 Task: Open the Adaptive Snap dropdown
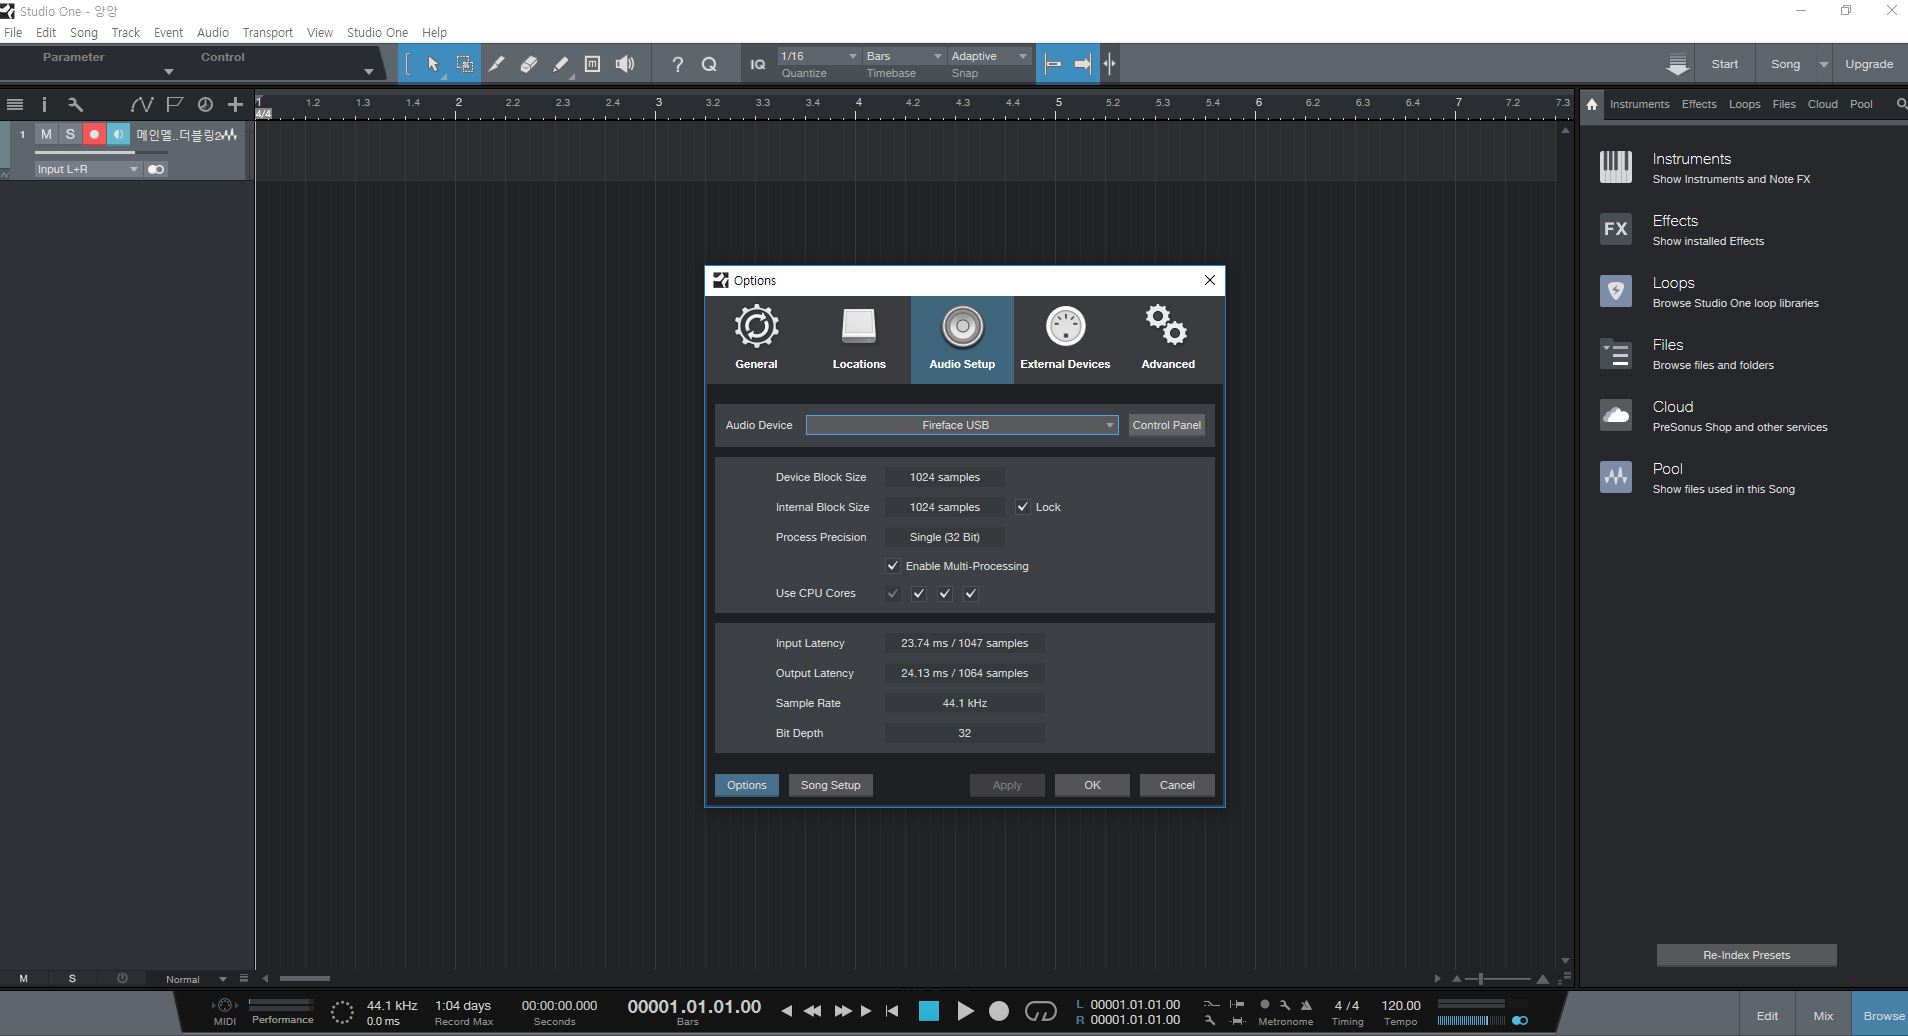coord(989,56)
